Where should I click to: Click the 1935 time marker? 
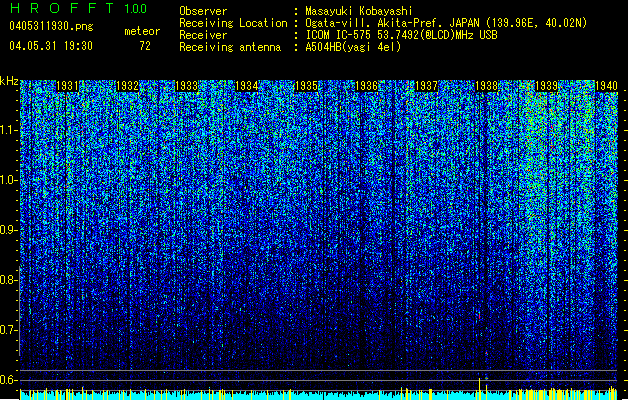point(306,86)
